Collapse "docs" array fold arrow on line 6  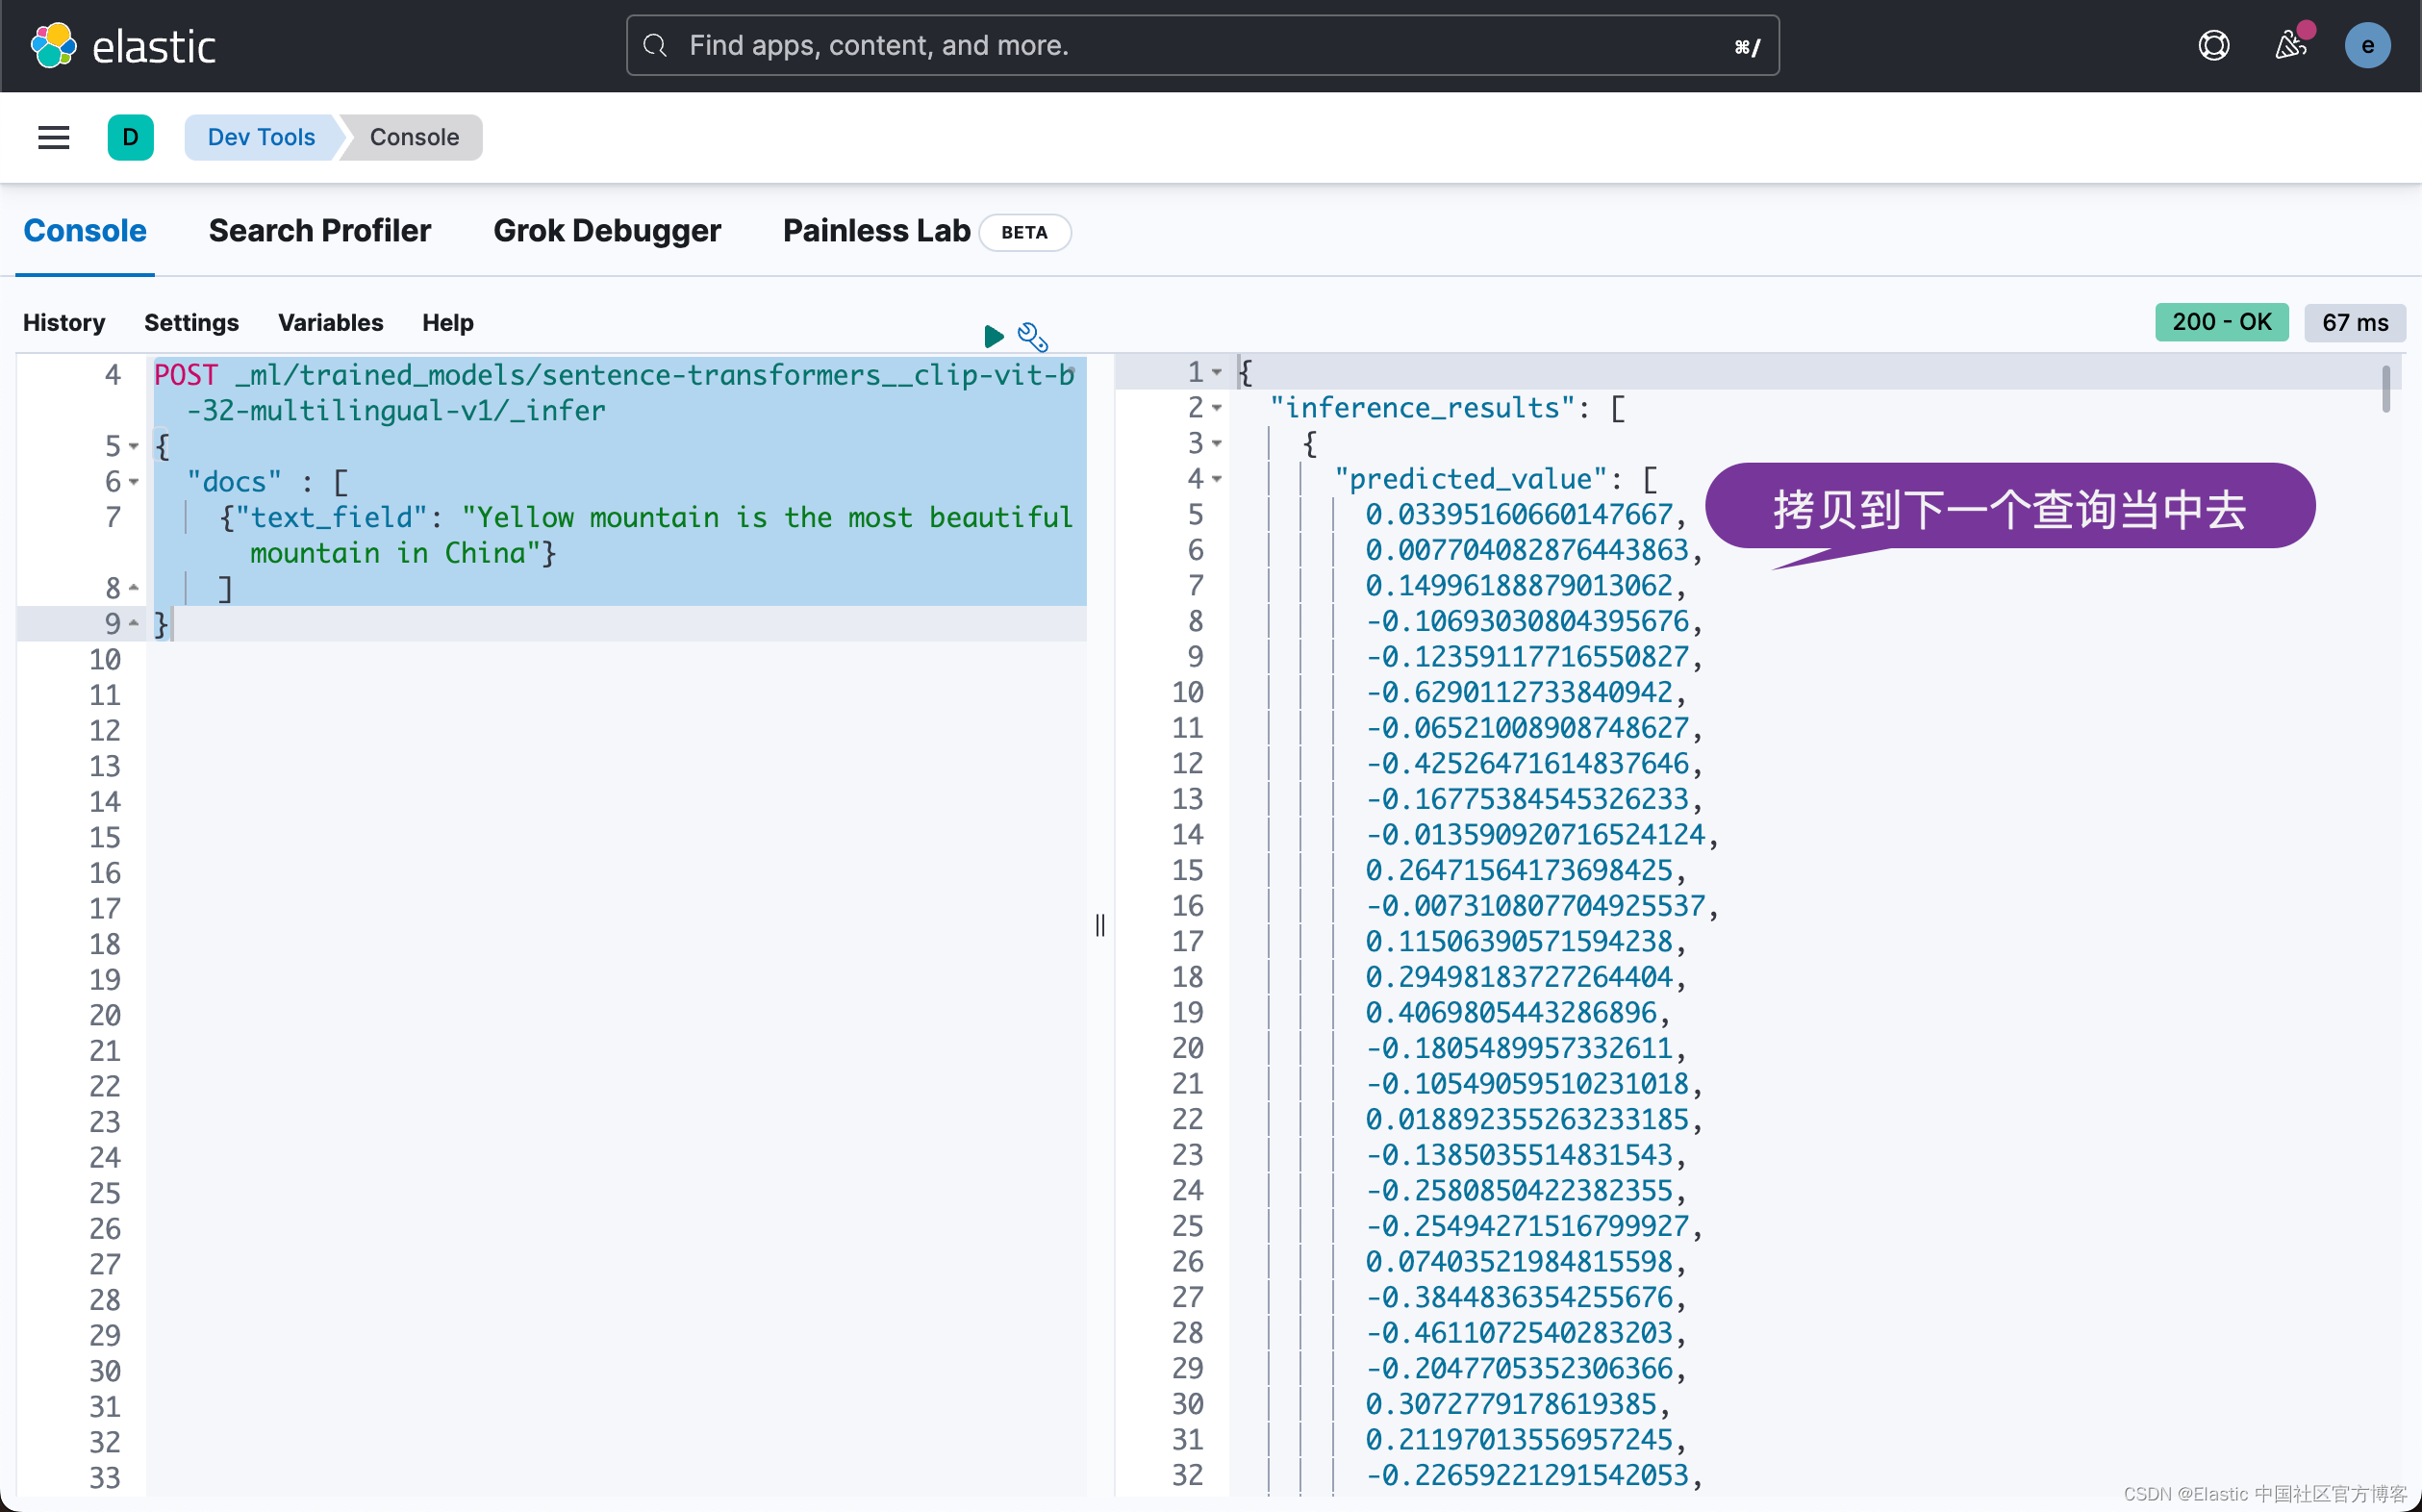[x=133, y=482]
